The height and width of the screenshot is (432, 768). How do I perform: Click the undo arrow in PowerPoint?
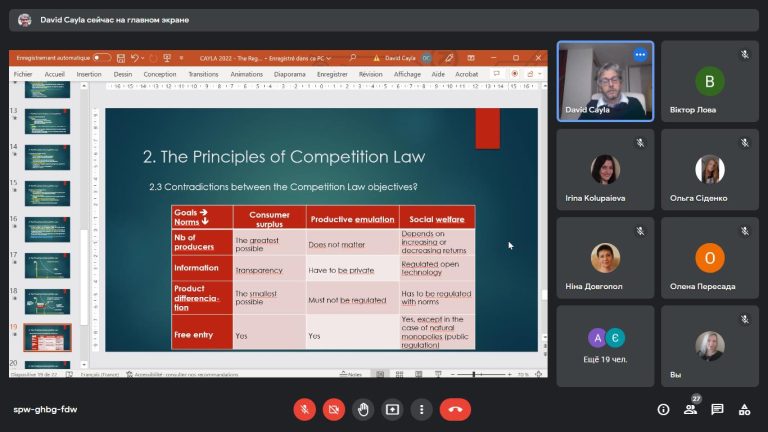pyautogui.click(x=134, y=58)
